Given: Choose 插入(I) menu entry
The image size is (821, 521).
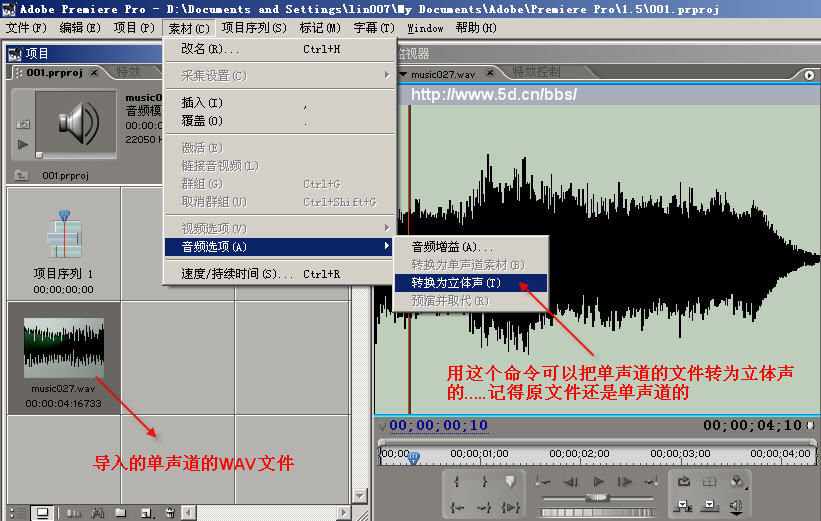Looking at the screenshot, I should click(x=279, y=103).
